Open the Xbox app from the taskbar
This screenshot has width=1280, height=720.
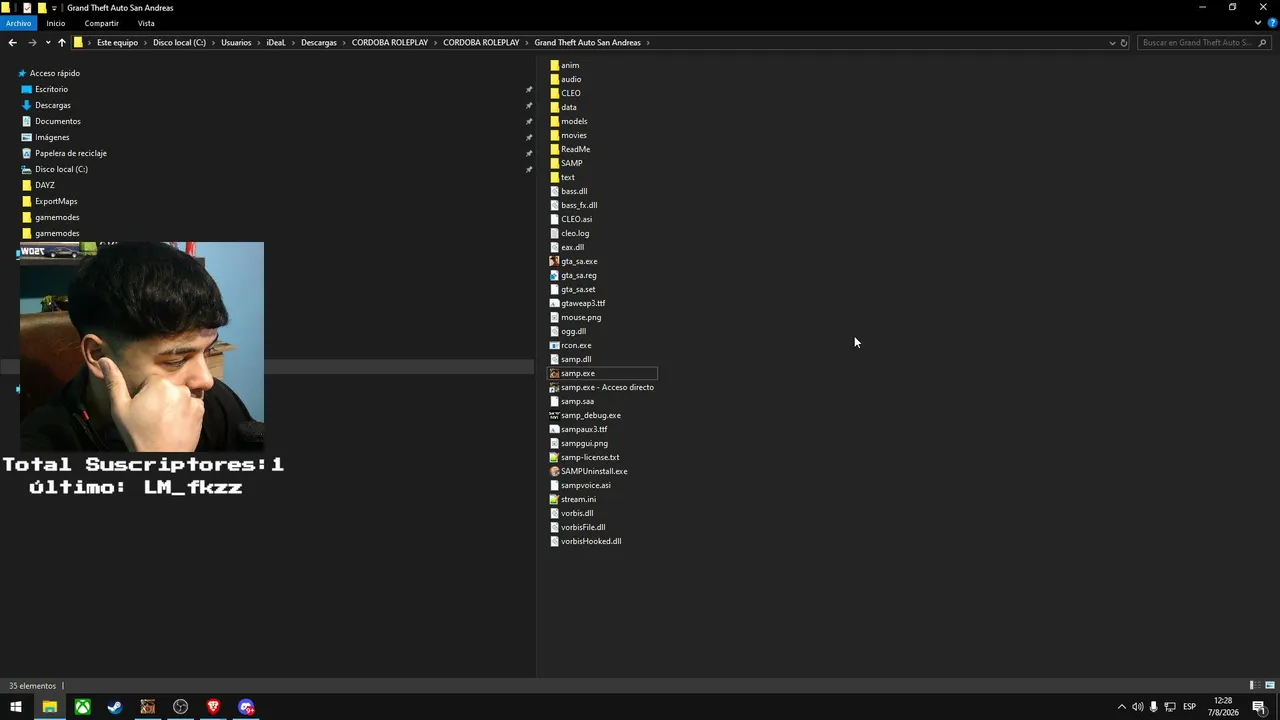click(x=82, y=707)
